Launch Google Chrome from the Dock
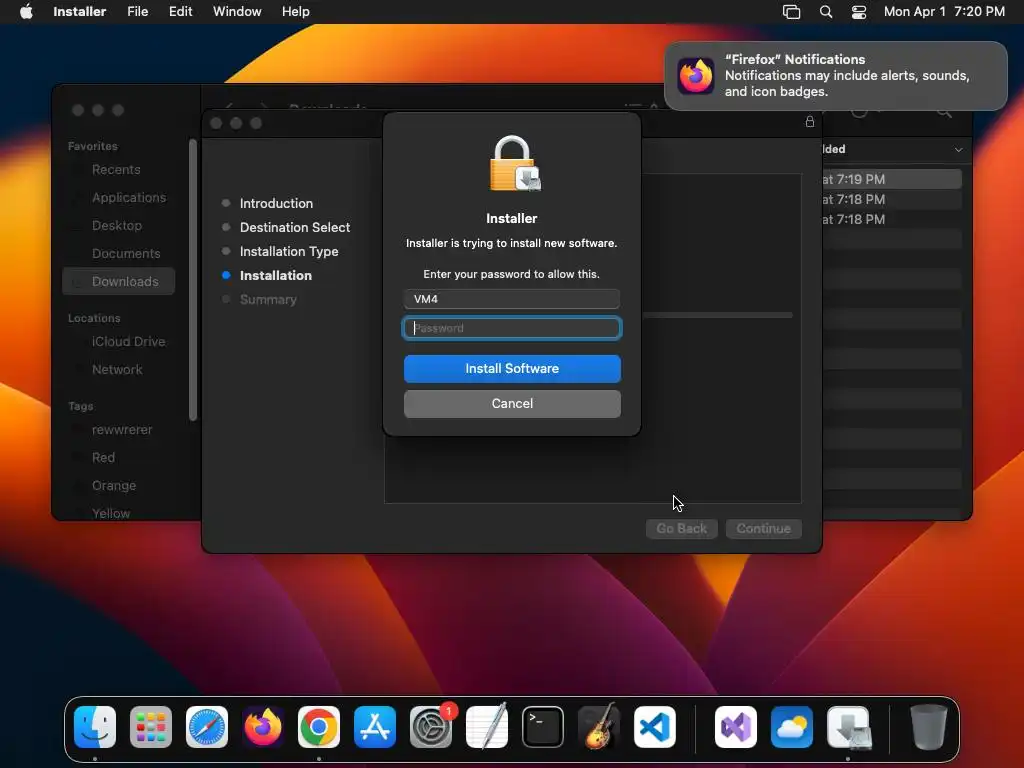Screen dimensions: 1024x768 (319, 727)
